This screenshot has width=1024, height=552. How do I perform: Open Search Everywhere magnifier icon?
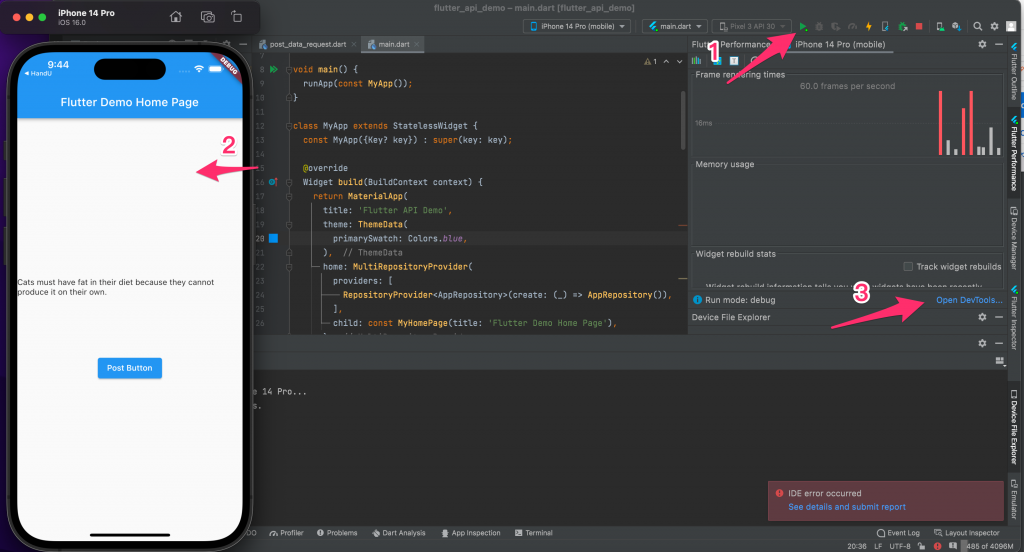[978, 27]
